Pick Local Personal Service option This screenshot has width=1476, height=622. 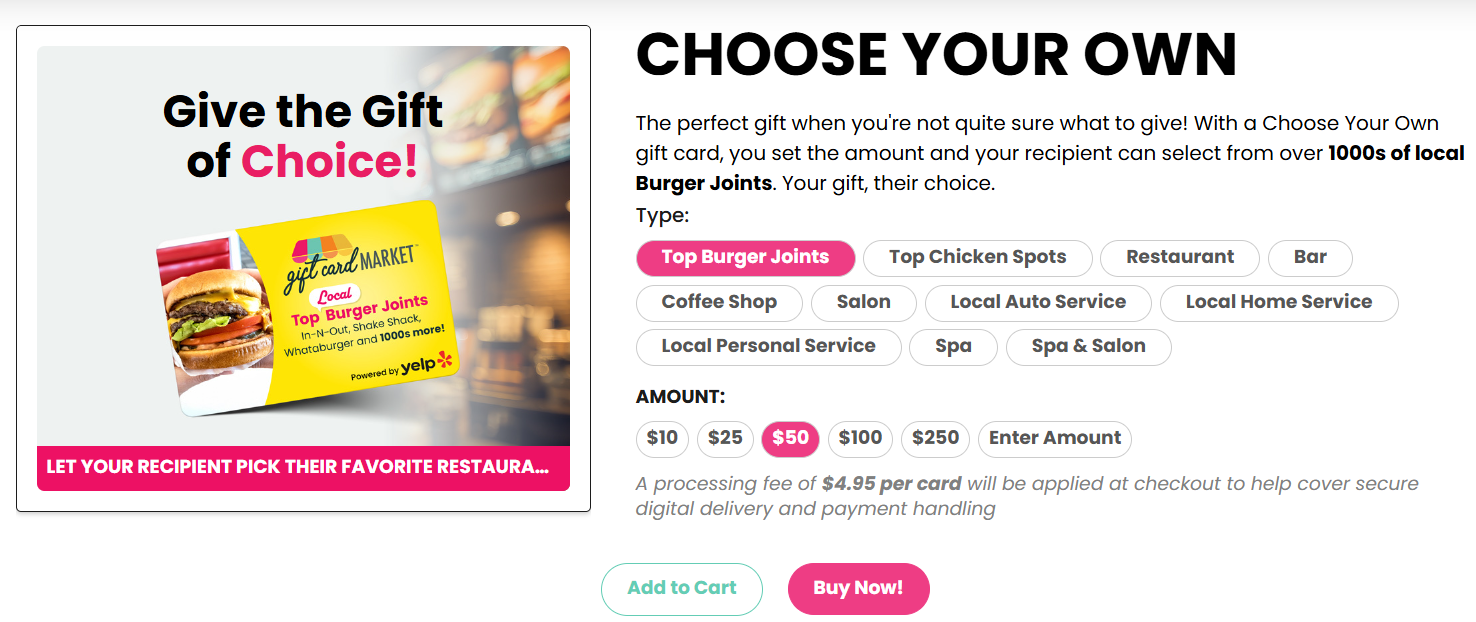768,347
